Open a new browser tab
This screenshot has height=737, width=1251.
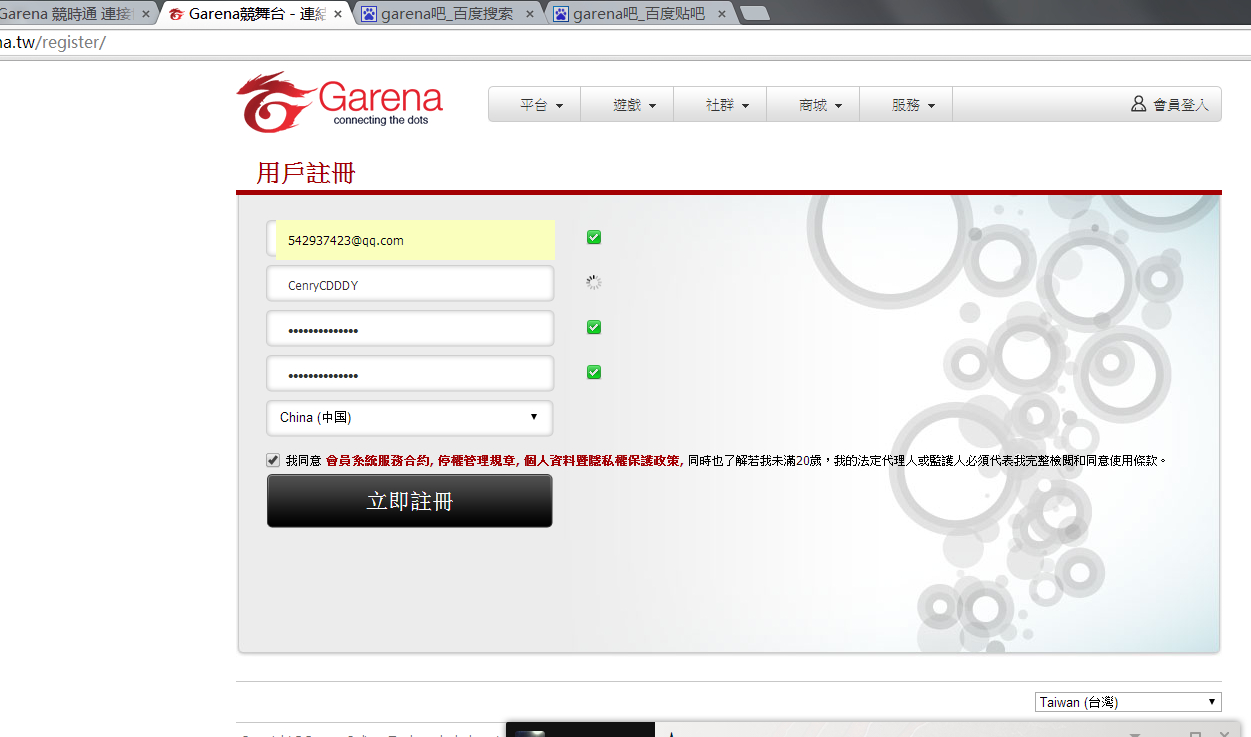click(755, 14)
